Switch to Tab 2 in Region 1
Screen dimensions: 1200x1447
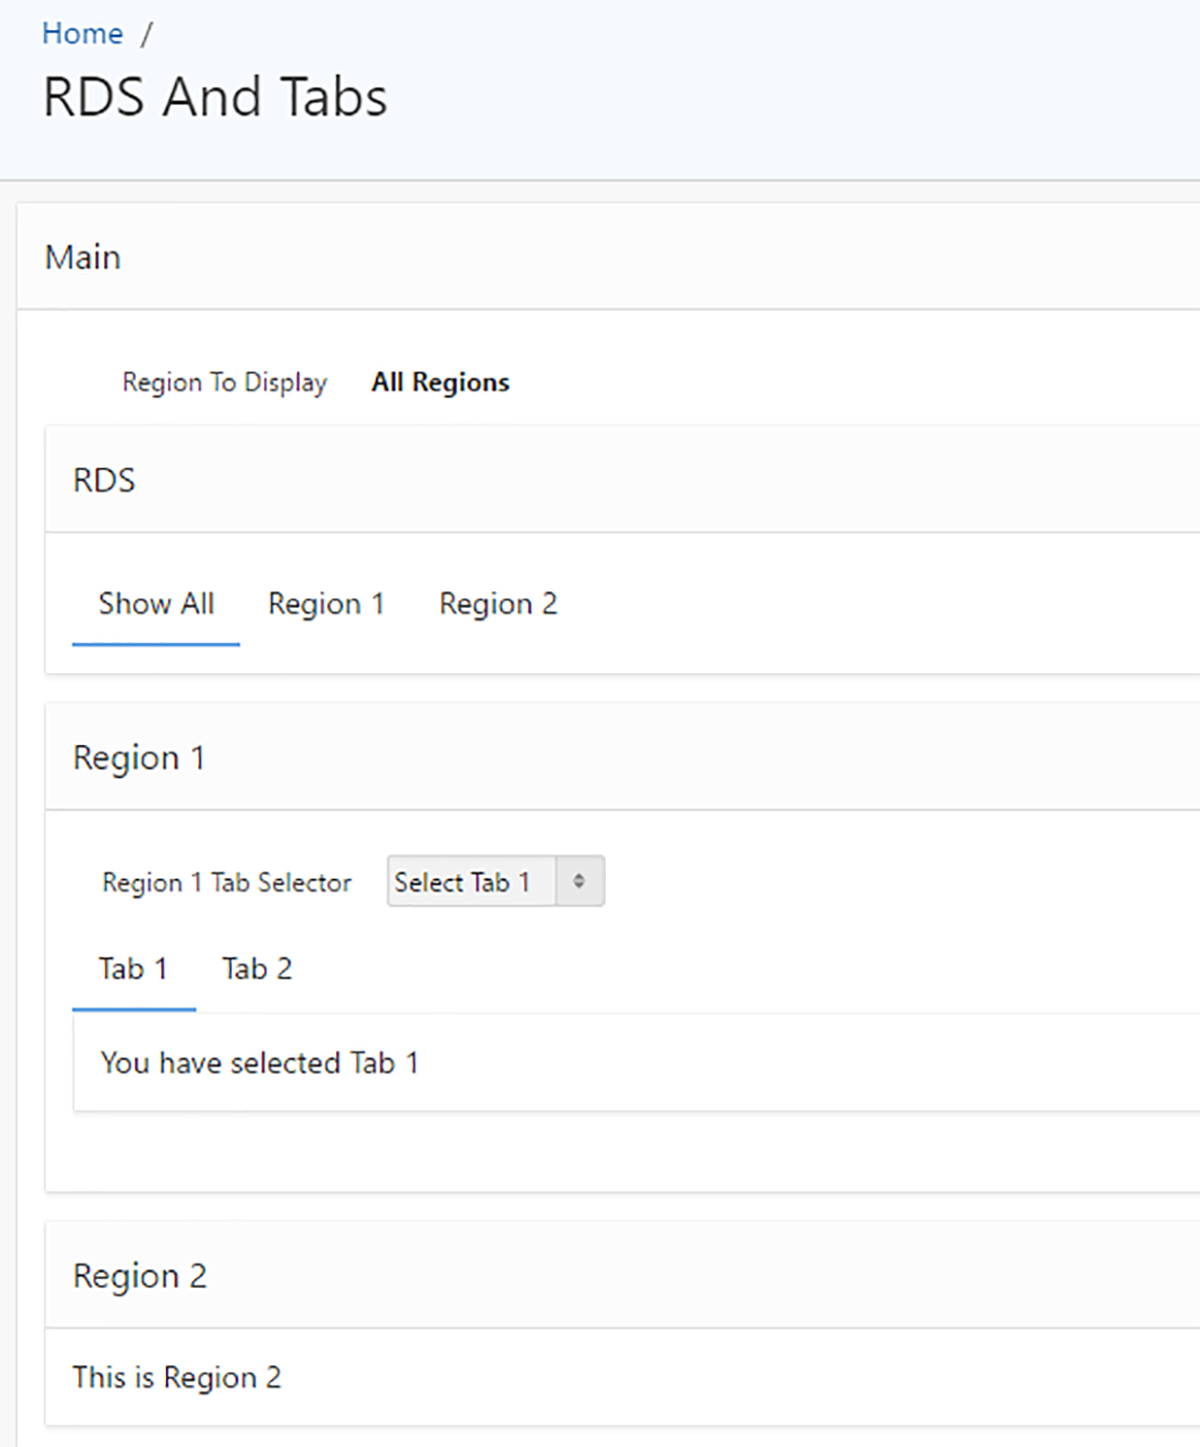click(x=256, y=968)
